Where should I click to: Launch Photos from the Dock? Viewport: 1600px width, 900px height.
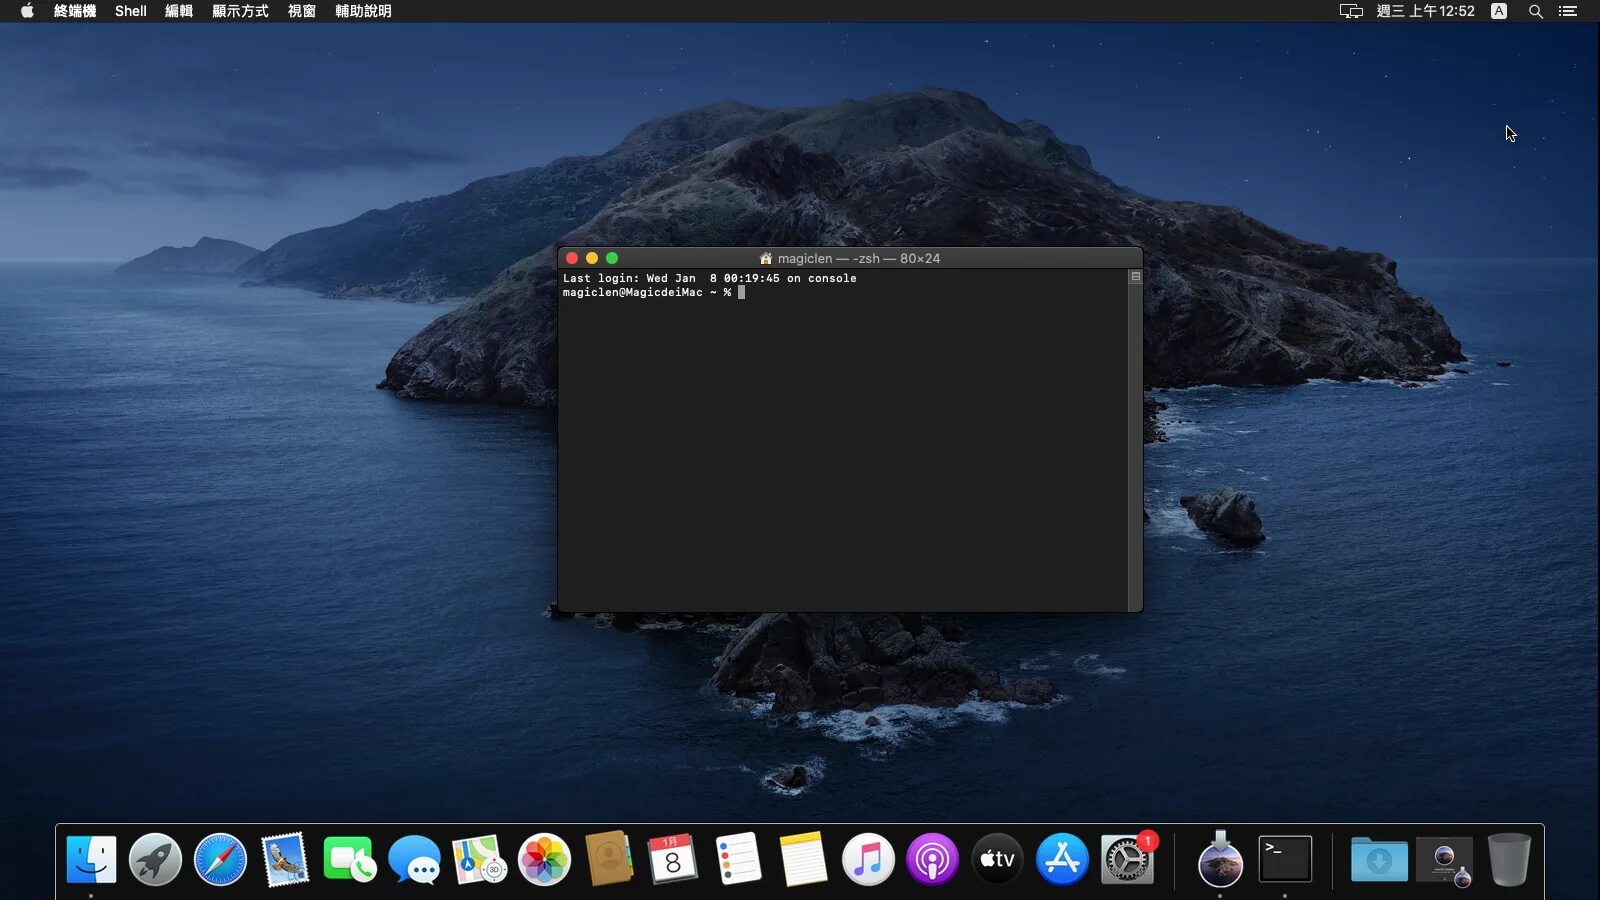(x=544, y=860)
